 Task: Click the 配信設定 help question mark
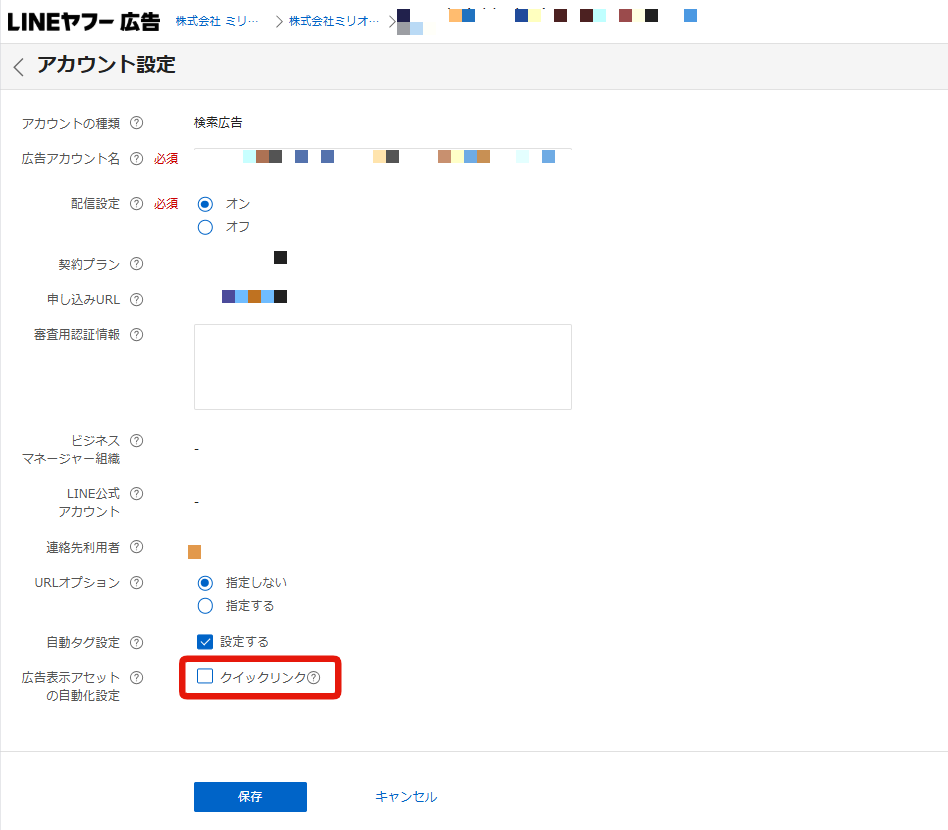(137, 203)
